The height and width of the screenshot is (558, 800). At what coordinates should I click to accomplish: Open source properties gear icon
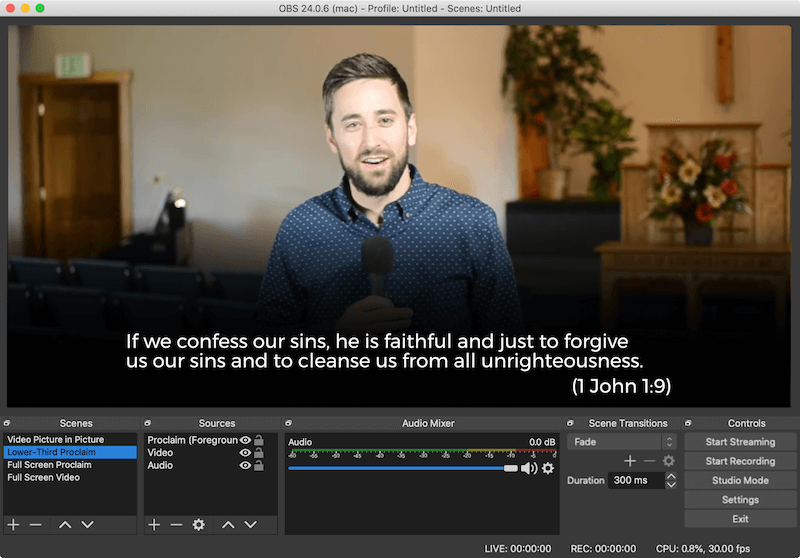click(198, 524)
